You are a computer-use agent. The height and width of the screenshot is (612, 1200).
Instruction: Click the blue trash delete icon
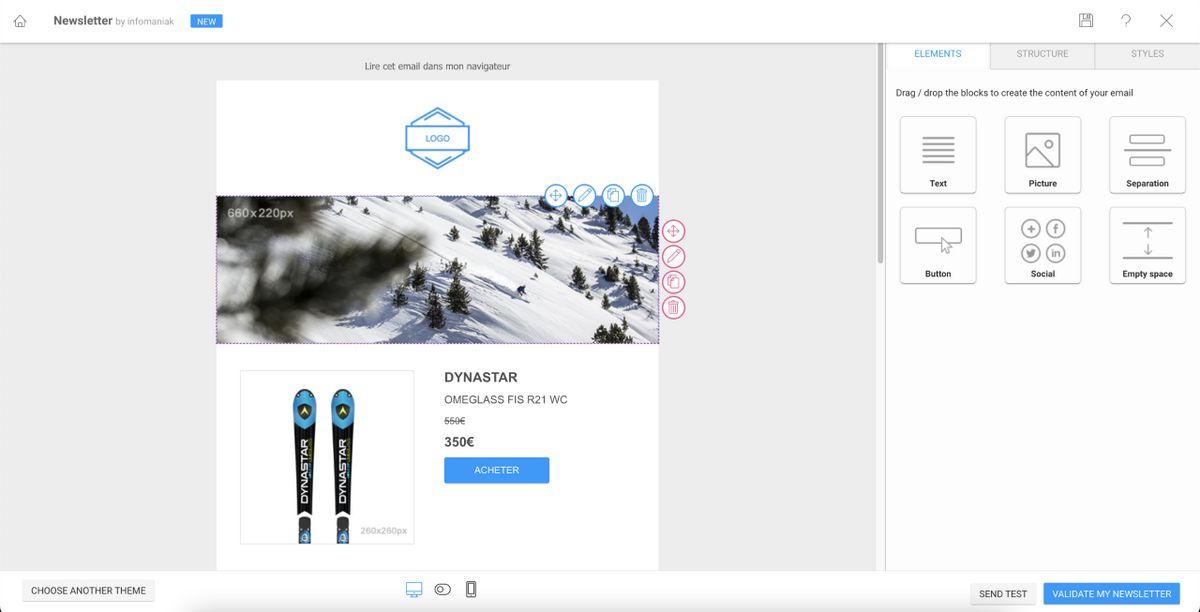pyautogui.click(x=642, y=195)
